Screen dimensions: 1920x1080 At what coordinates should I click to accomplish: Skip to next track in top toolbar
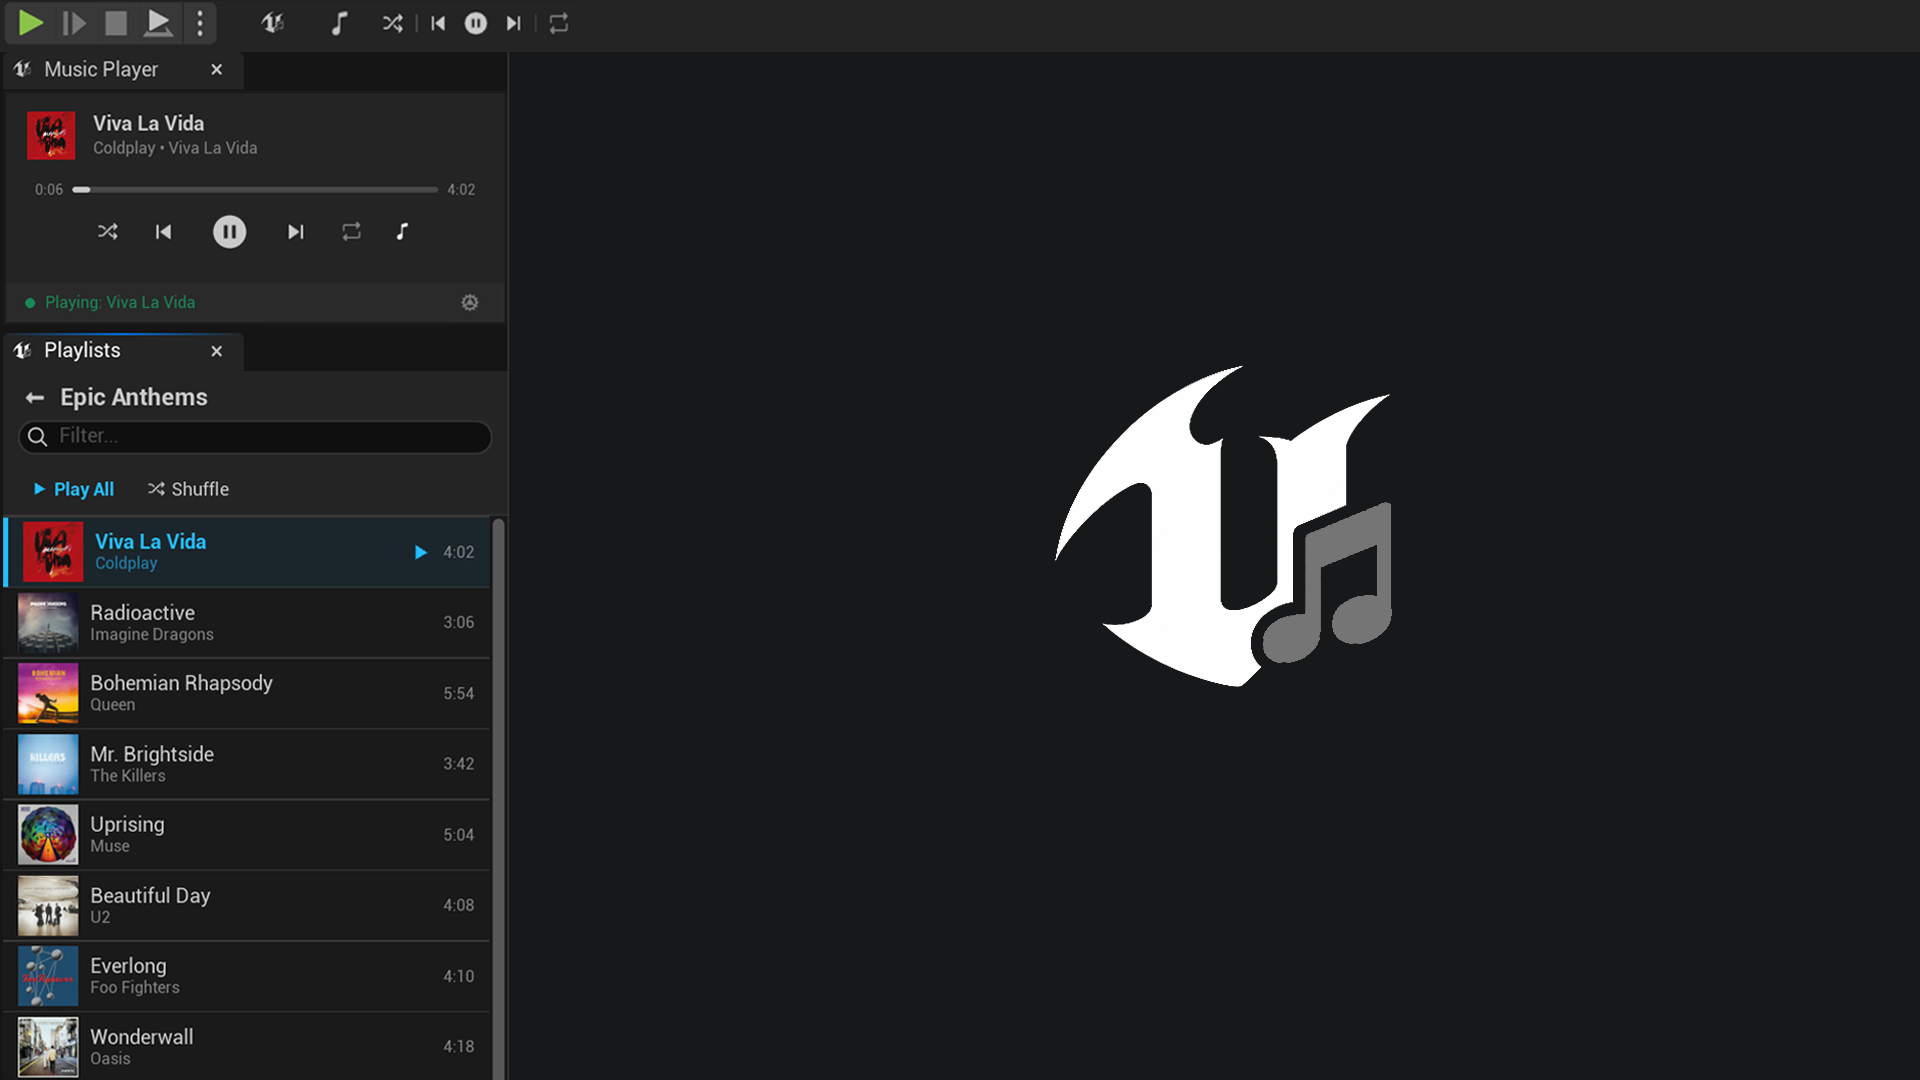tap(513, 23)
